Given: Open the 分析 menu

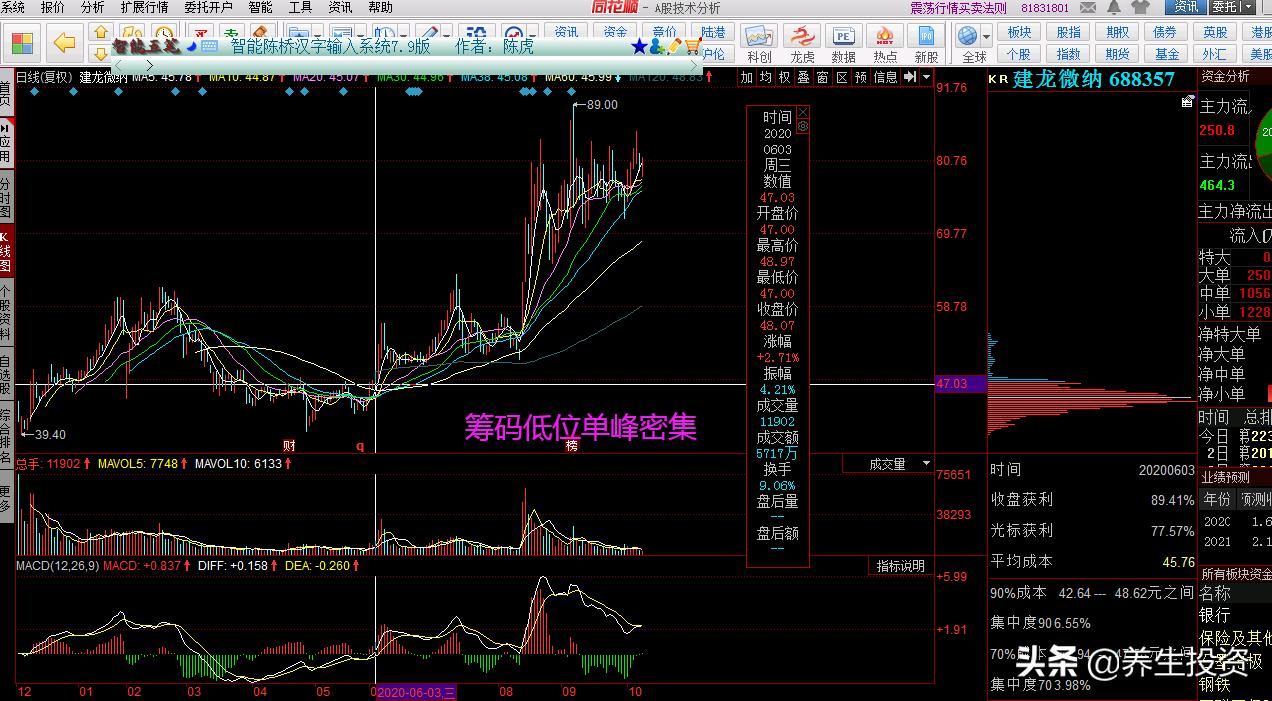Looking at the screenshot, I should 92,7.
